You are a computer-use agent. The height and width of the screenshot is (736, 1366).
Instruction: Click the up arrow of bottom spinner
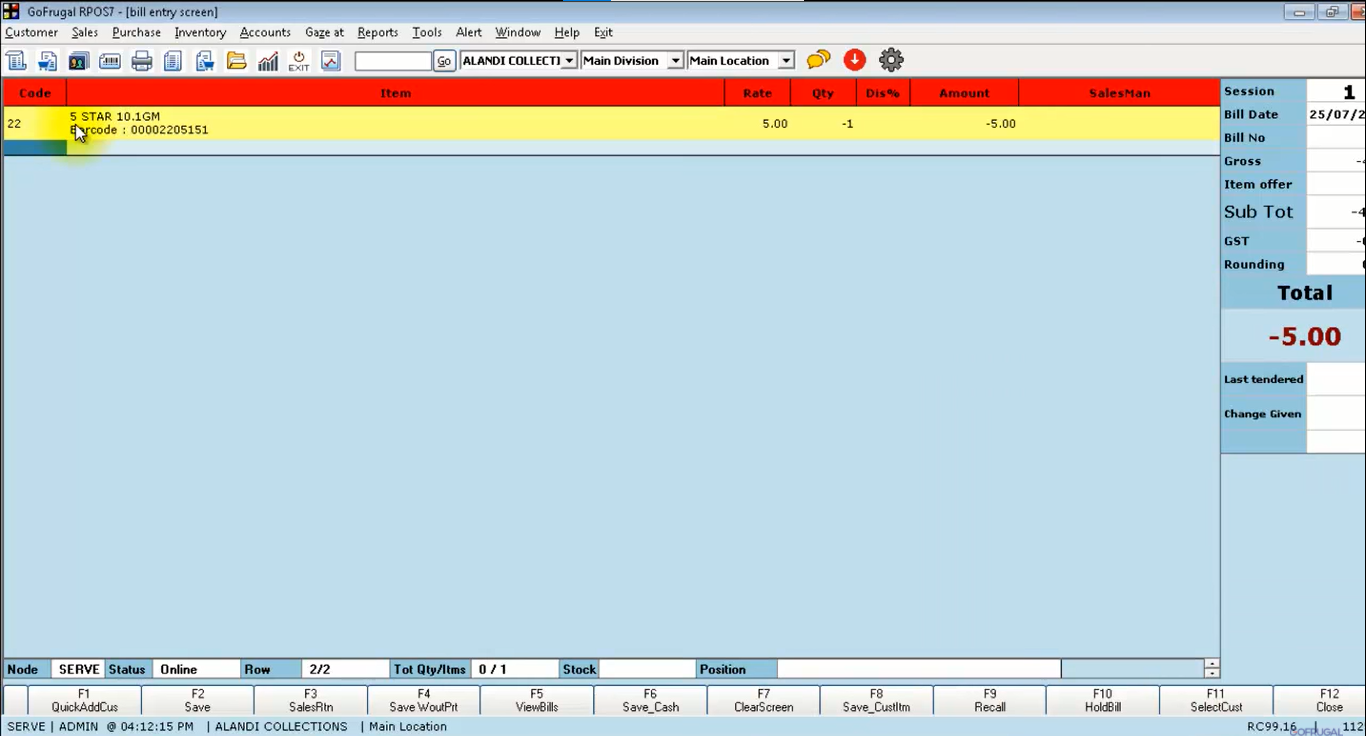pyautogui.click(x=1212, y=665)
